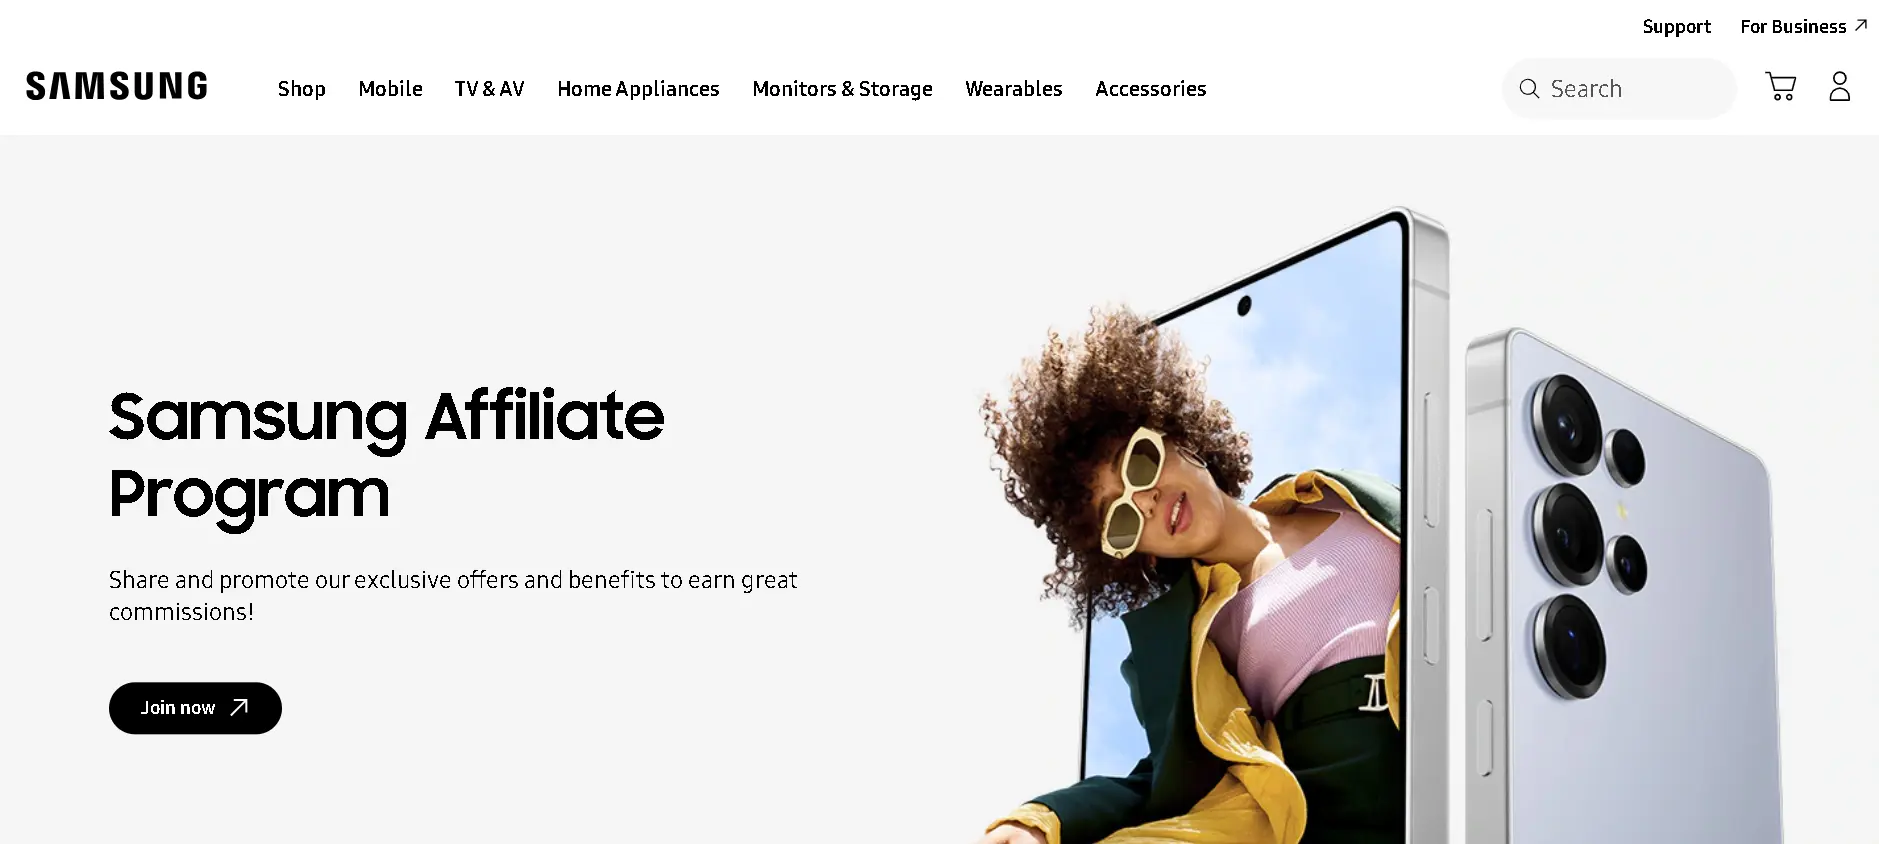The image size is (1879, 844).
Task: Click the arrow next to For Business
Action: (1861, 25)
